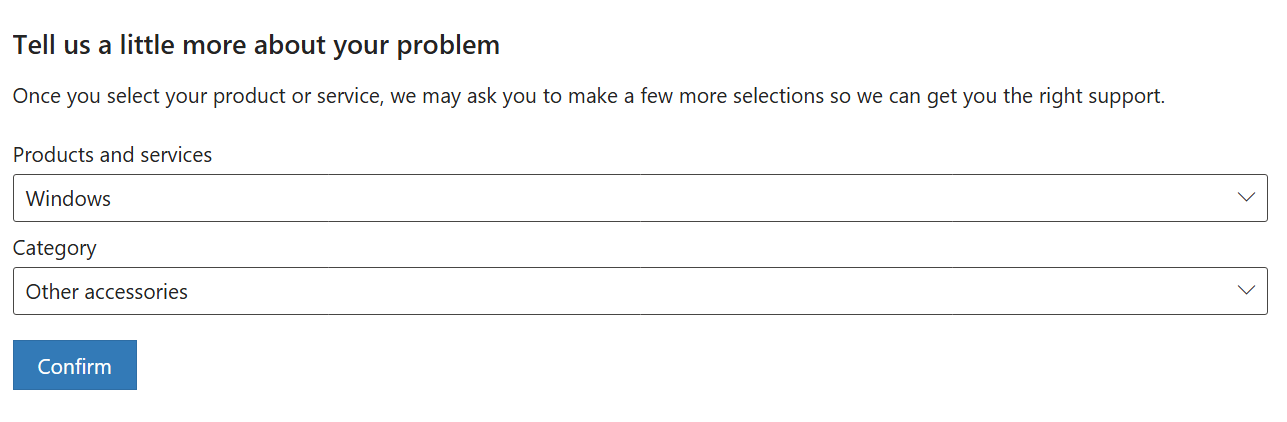Click the selected "Other accessories" value text
The image size is (1287, 422).
107,292
